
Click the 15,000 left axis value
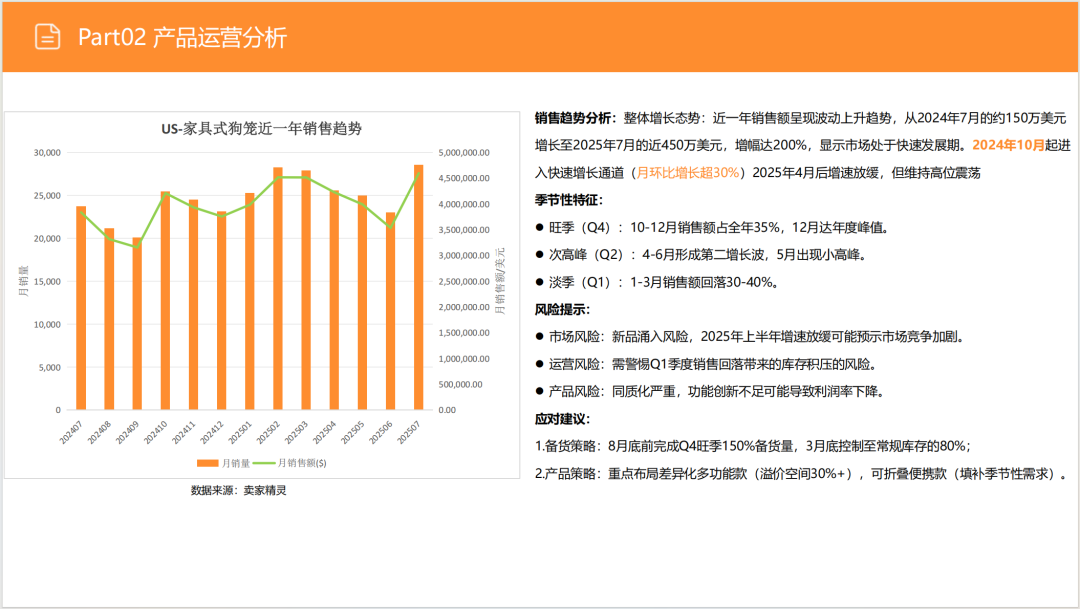pyautogui.click(x=47, y=282)
